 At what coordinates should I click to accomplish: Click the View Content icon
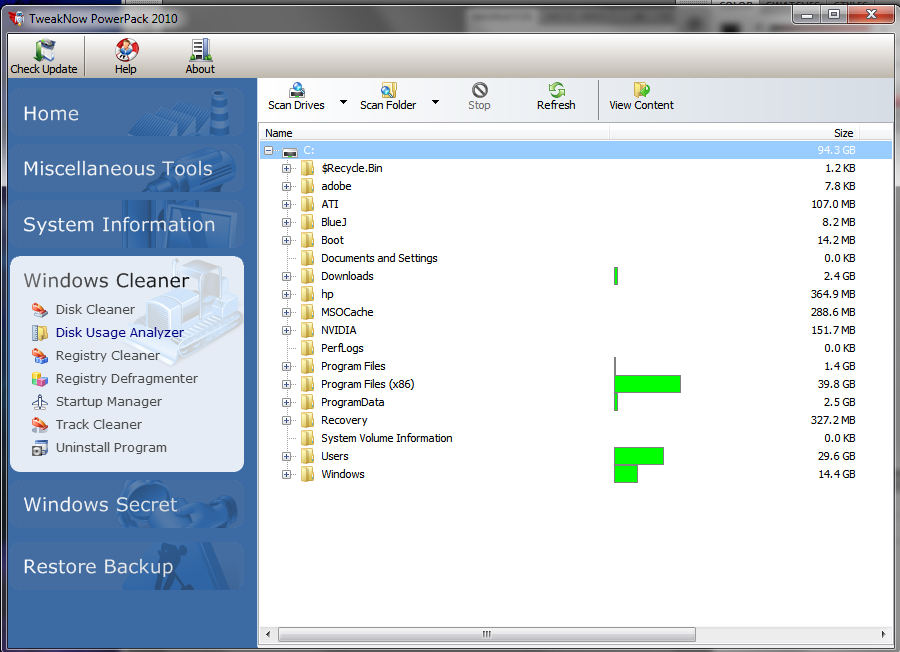coord(641,91)
